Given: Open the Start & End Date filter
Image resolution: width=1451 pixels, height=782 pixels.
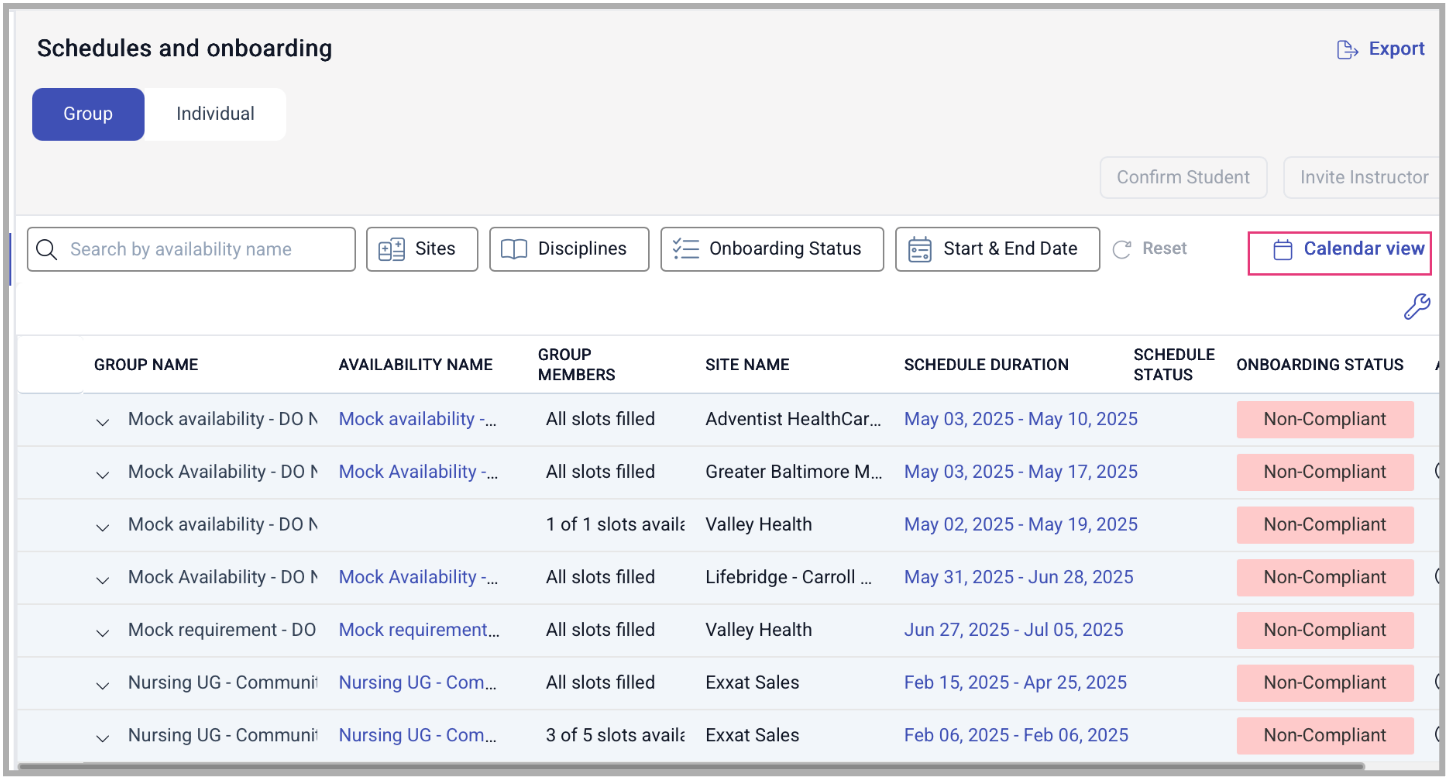Looking at the screenshot, I should tap(997, 250).
